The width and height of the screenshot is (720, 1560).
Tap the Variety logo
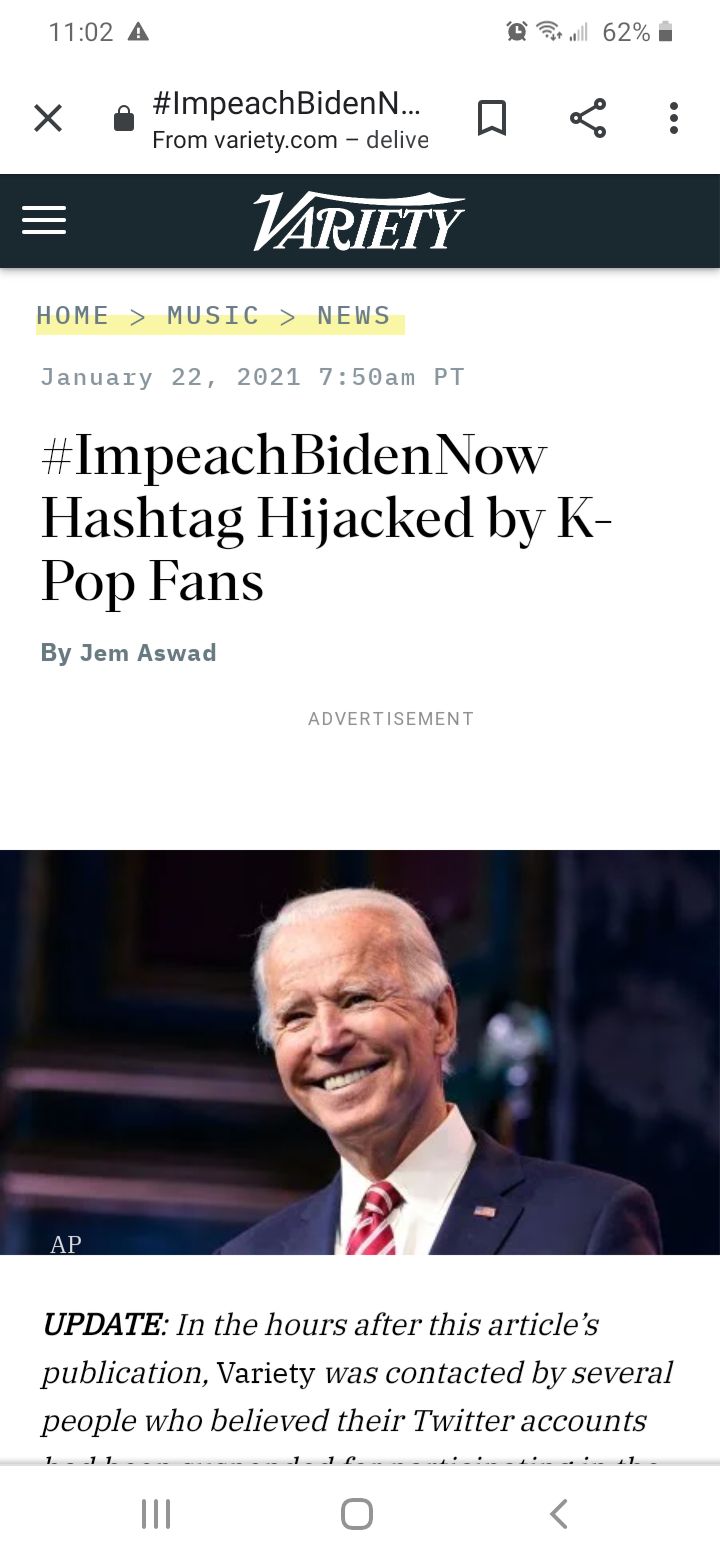[358, 221]
